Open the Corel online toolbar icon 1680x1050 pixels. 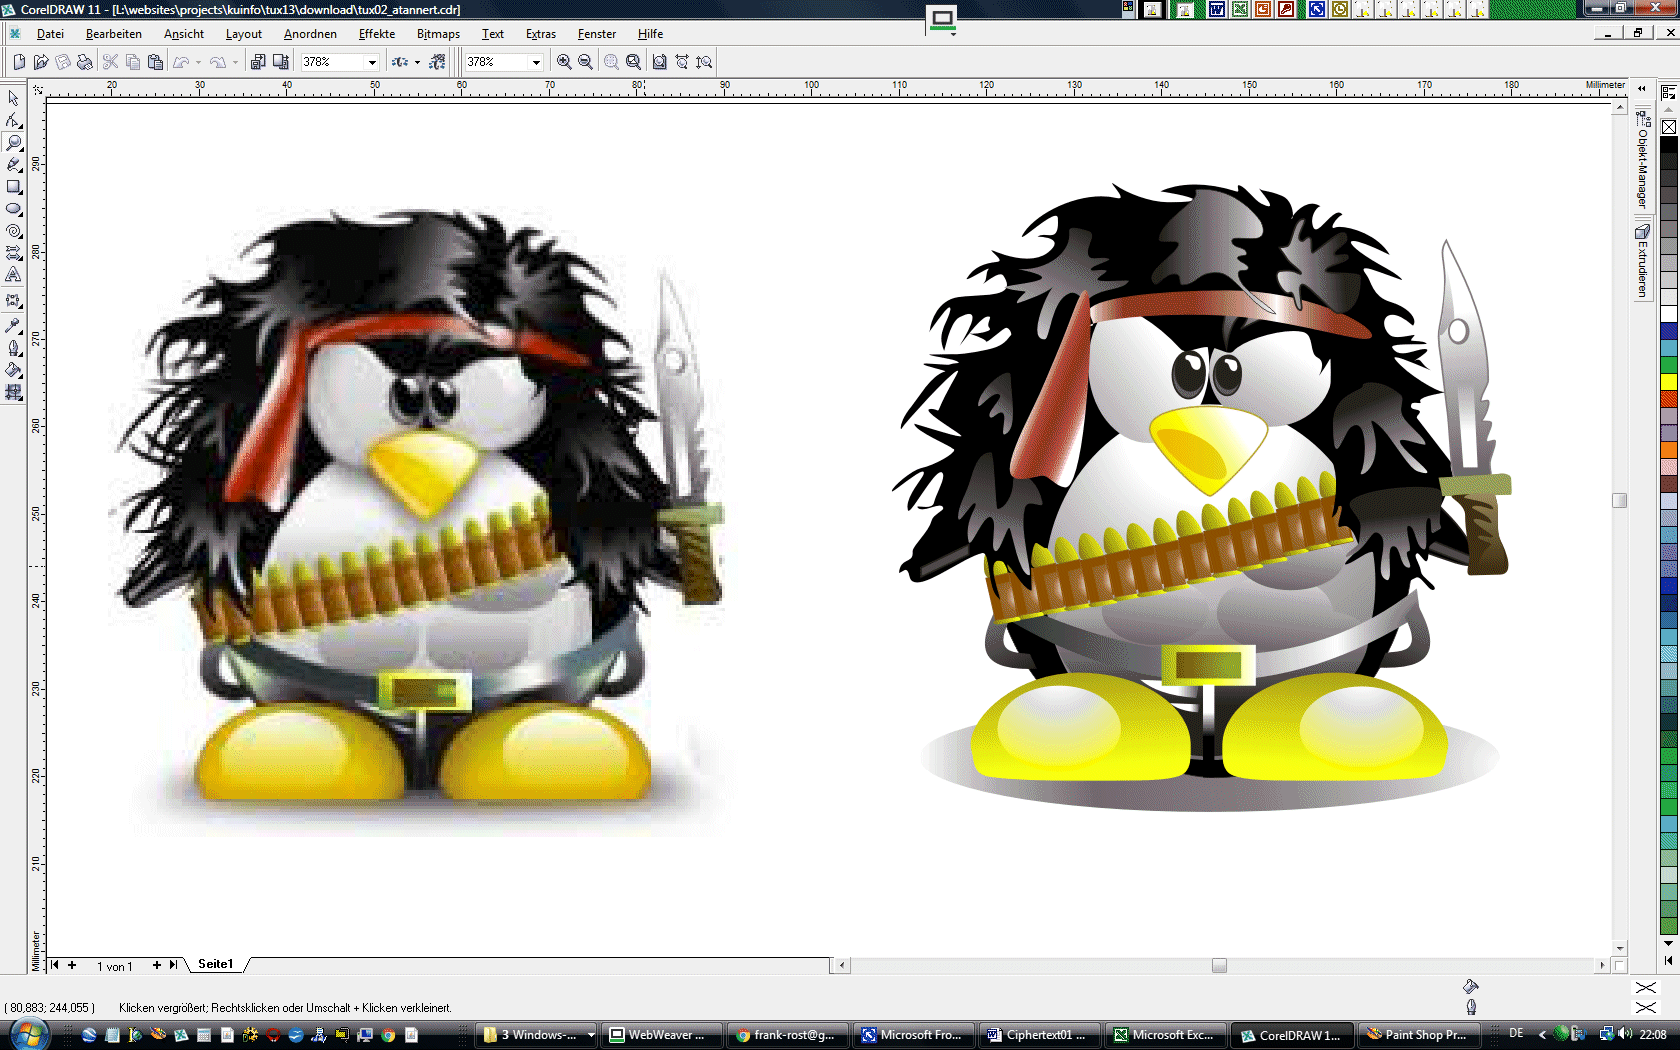coord(437,62)
